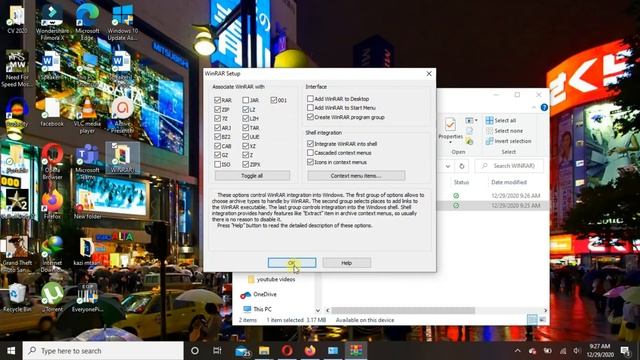Select the Recycle Bin icon
640x360 pixels.
(x=17, y=298)
